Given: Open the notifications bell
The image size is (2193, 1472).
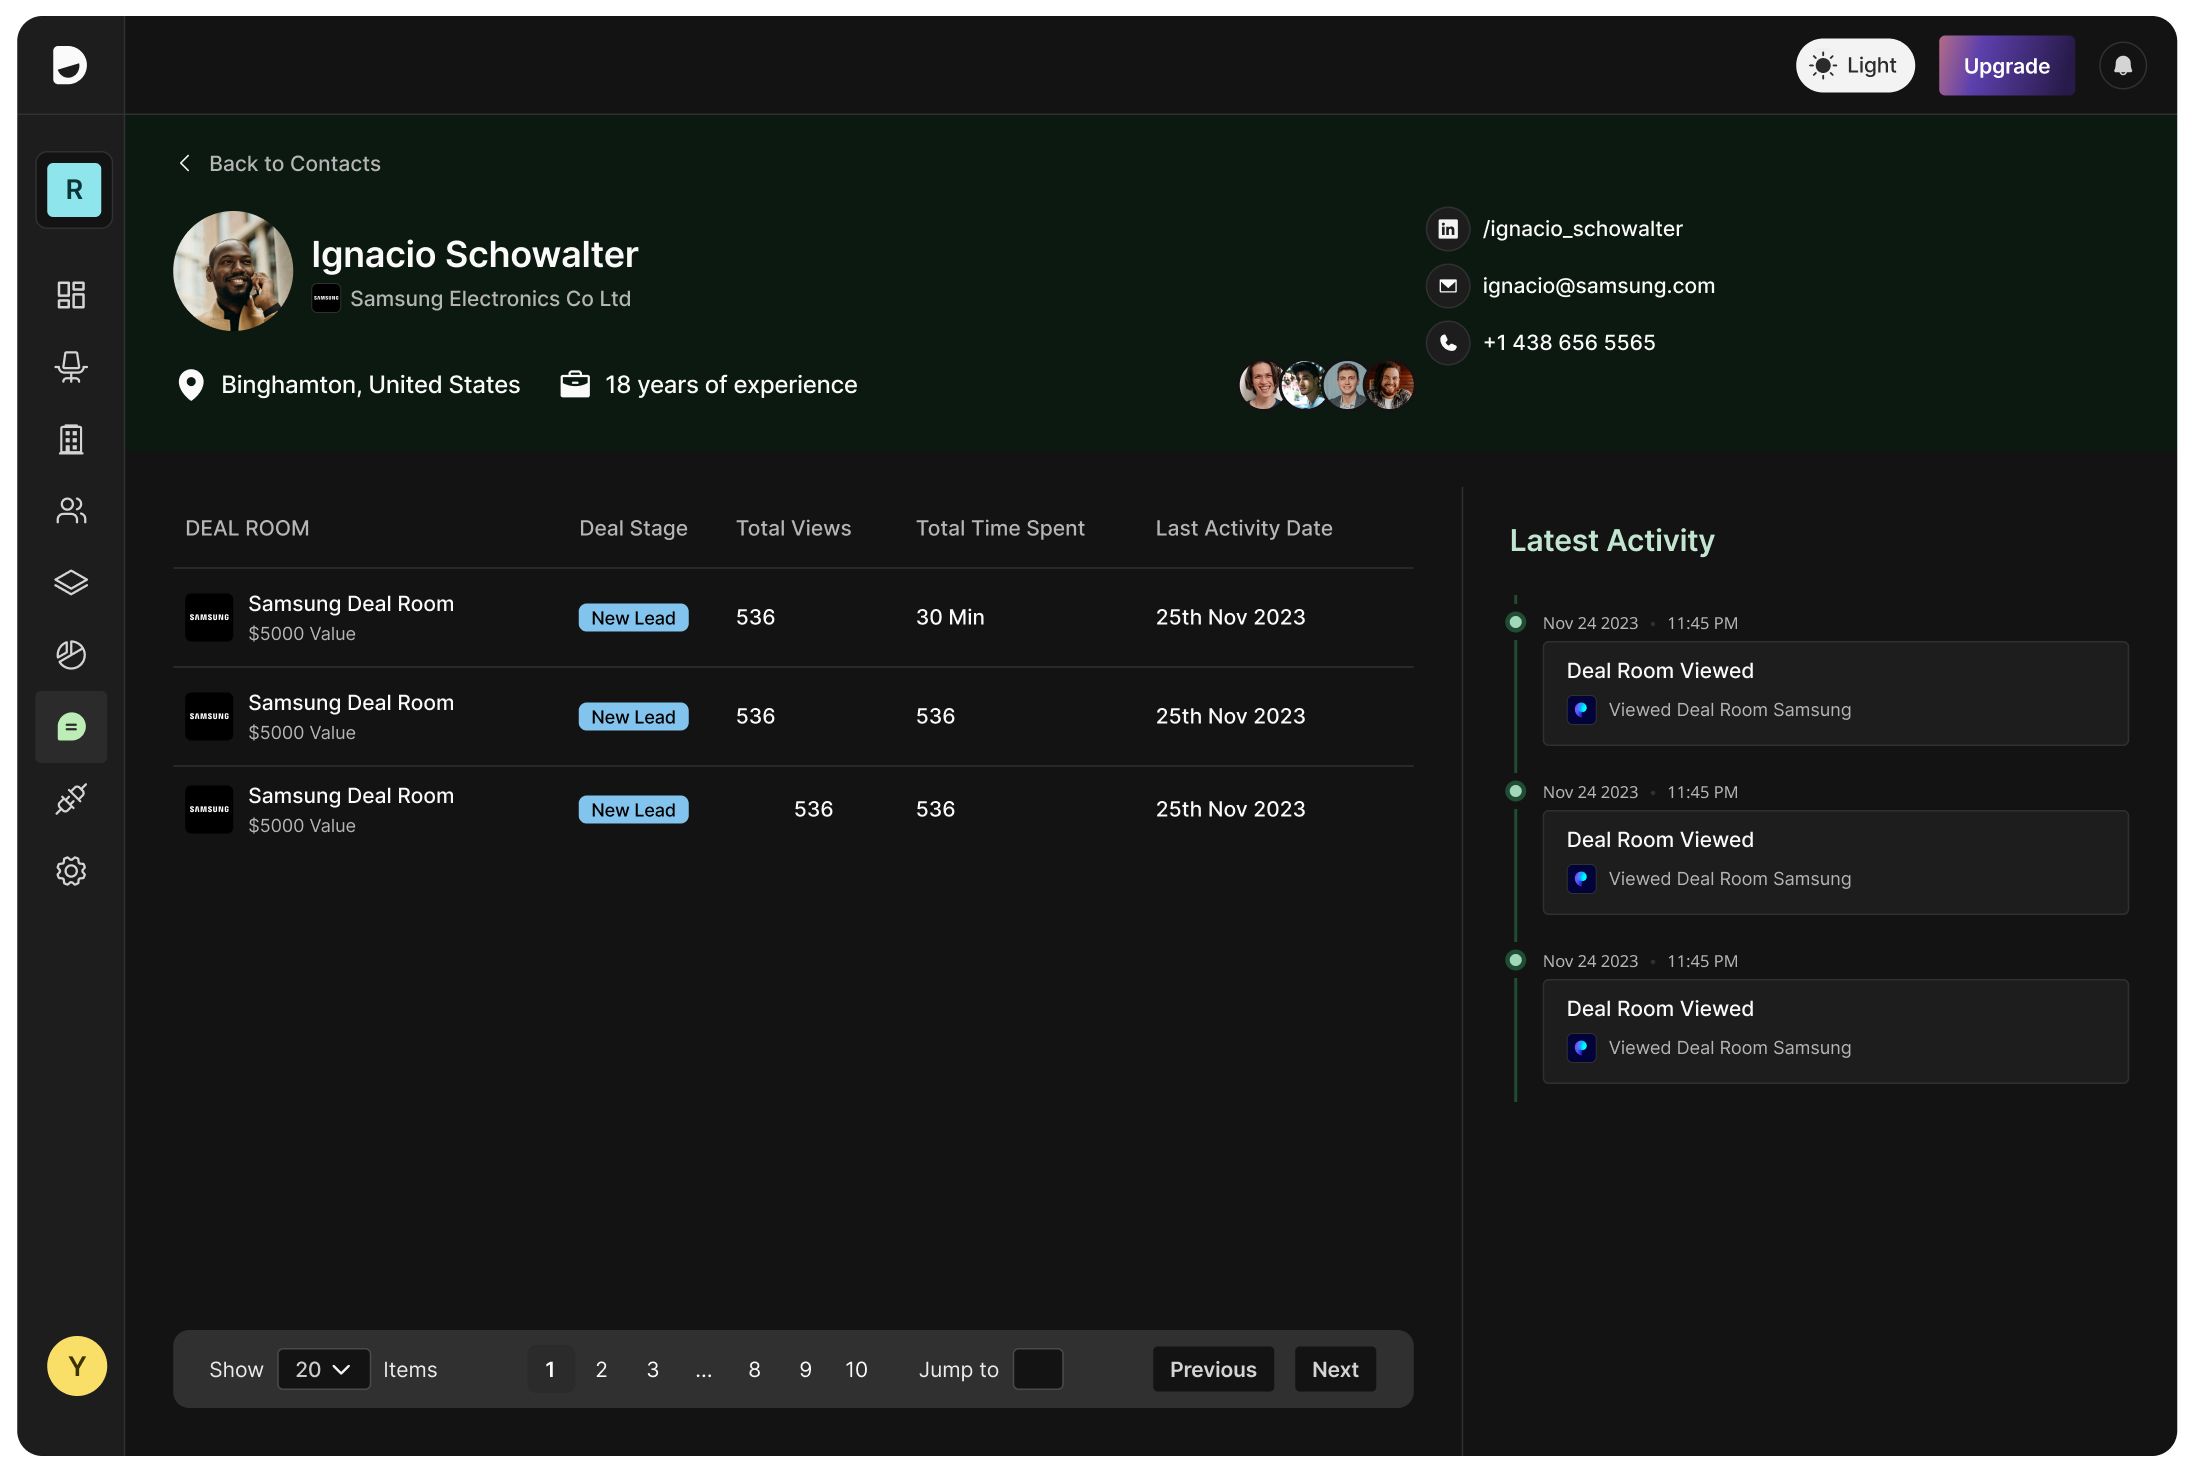Looking at the screenshot, I should pos(2123,66).
